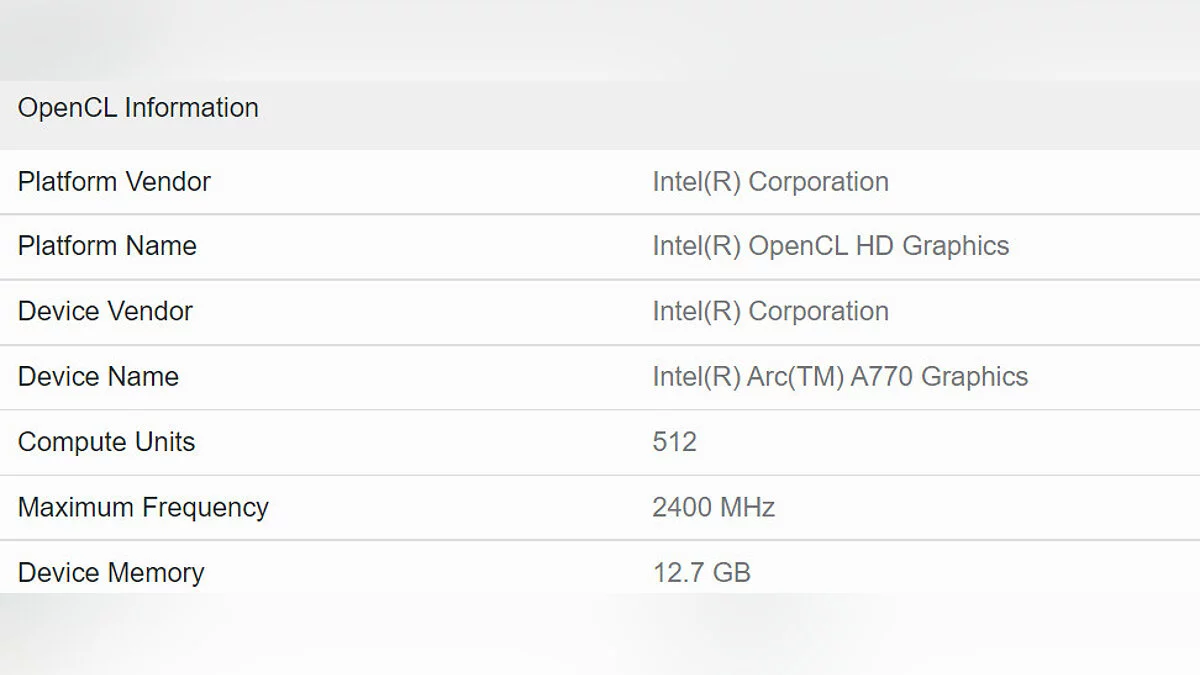Click the Intel(R) Arc(TM) A770 Graphics value
The image size is (1200, 675).
pyautogui.click(x=840, y=377)
